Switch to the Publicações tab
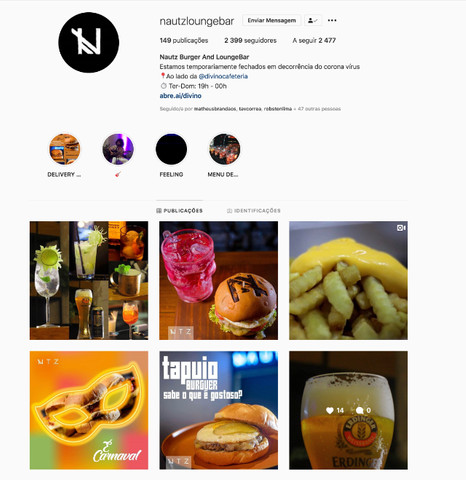The height and width of the screenshot is (480, 466). (x=180, y=211)
